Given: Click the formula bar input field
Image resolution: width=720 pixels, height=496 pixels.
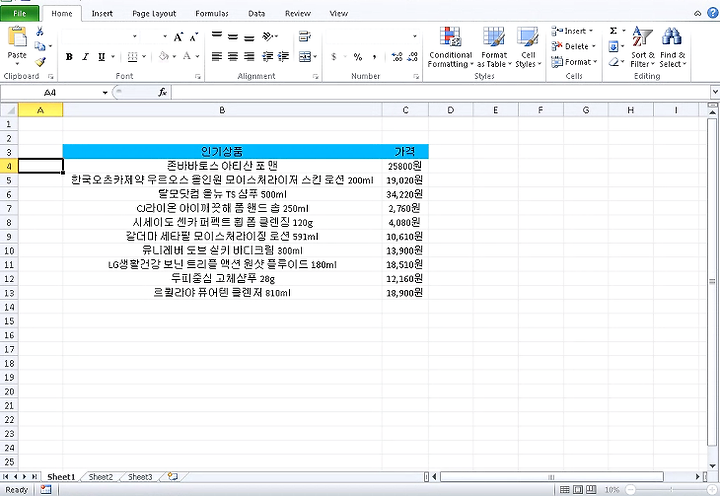Looking at the screenshot, I should [441, 92].
